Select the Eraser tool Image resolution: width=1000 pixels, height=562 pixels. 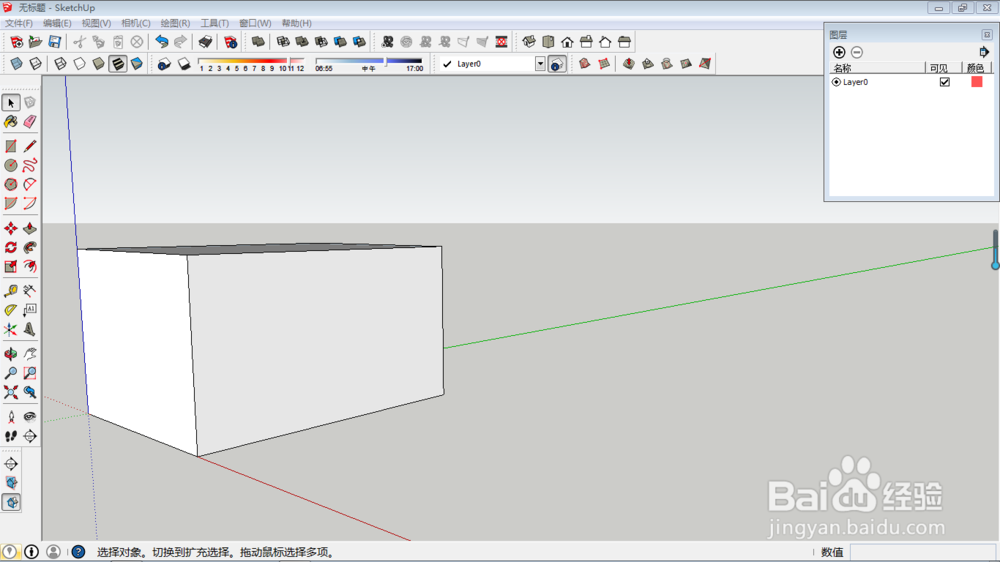29,121
